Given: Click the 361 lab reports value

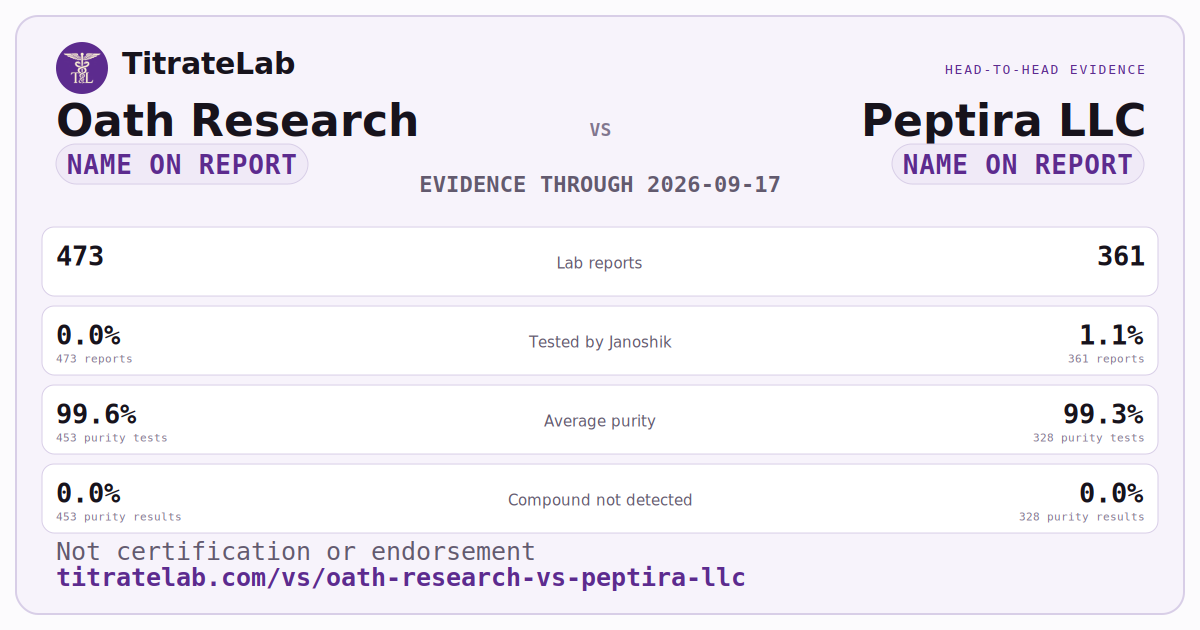Looking at the screenshot, I should point(1121,256).
